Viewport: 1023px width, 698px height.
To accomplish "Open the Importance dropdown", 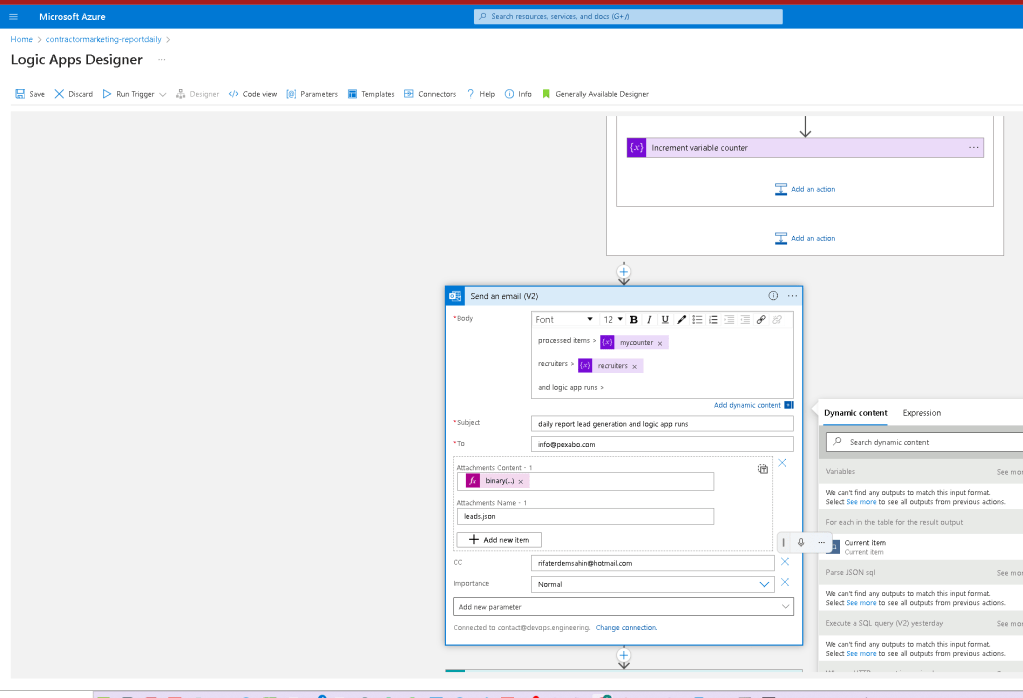I will (x=653, y=584).
